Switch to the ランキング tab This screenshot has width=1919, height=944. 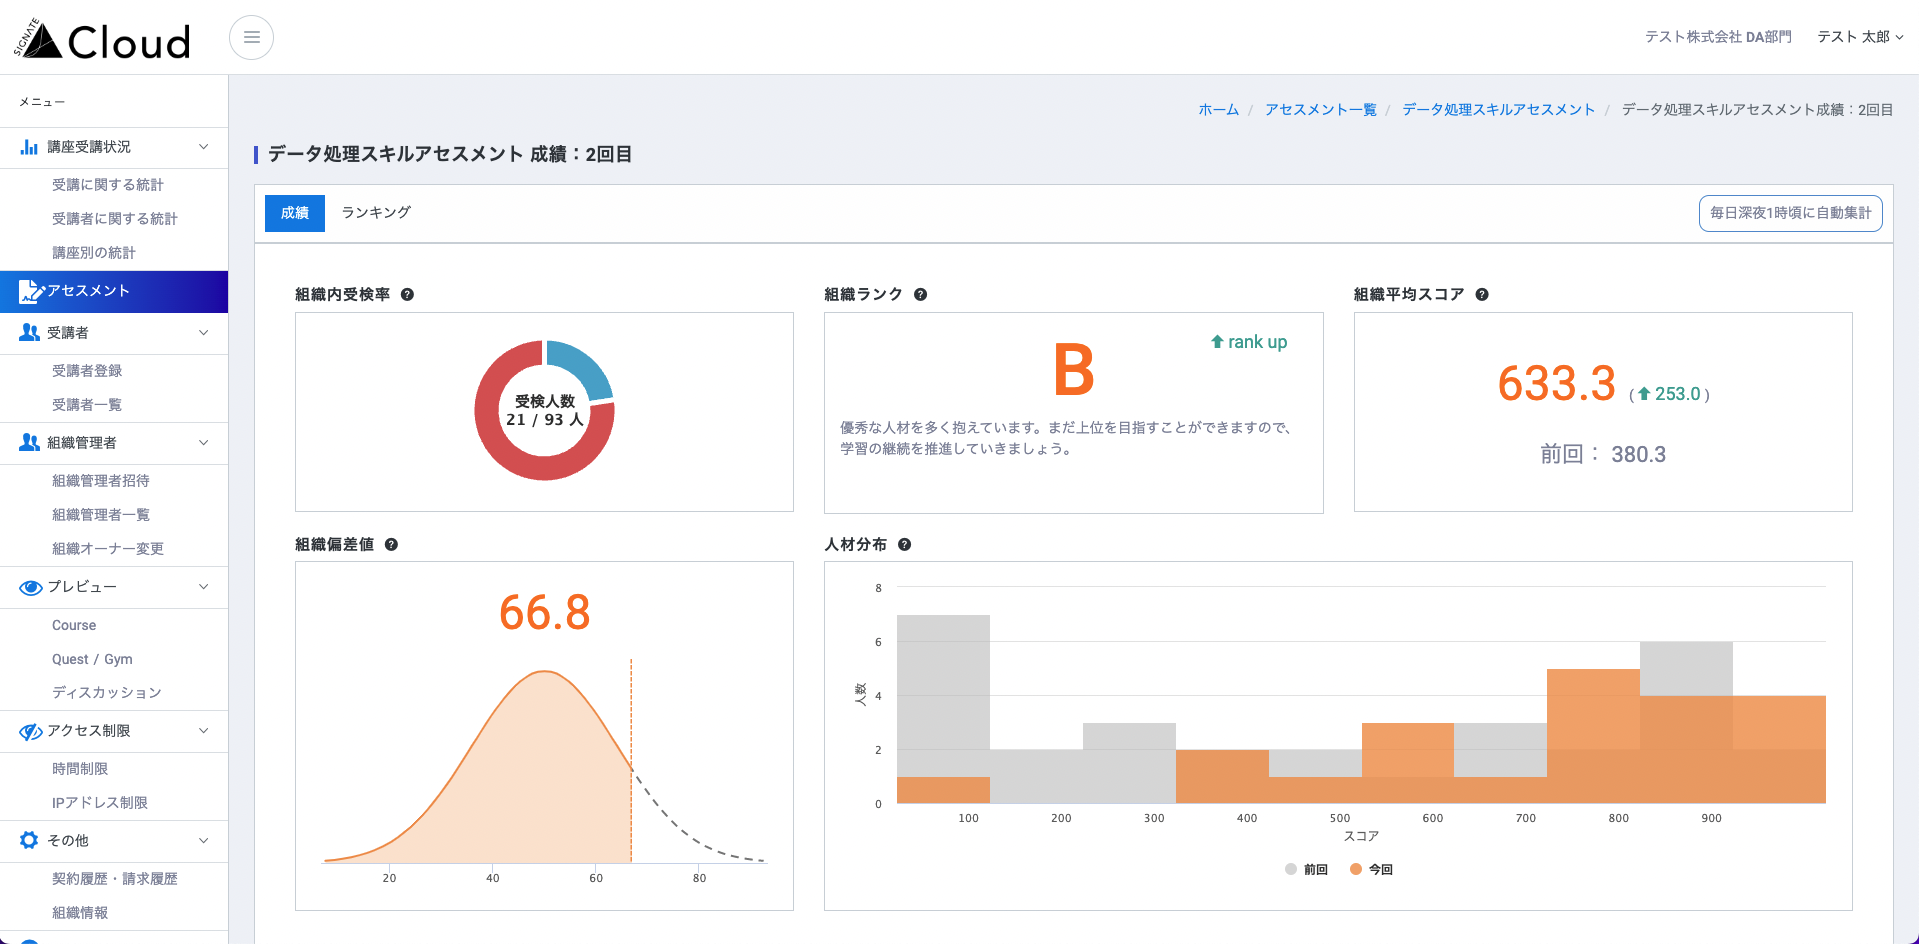coord(376,213)
